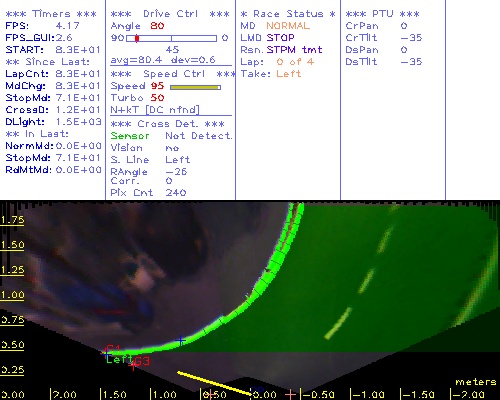Click the yellow steering direction line
500x400 pixels.
pyautogui.click(x=214, y=383)
